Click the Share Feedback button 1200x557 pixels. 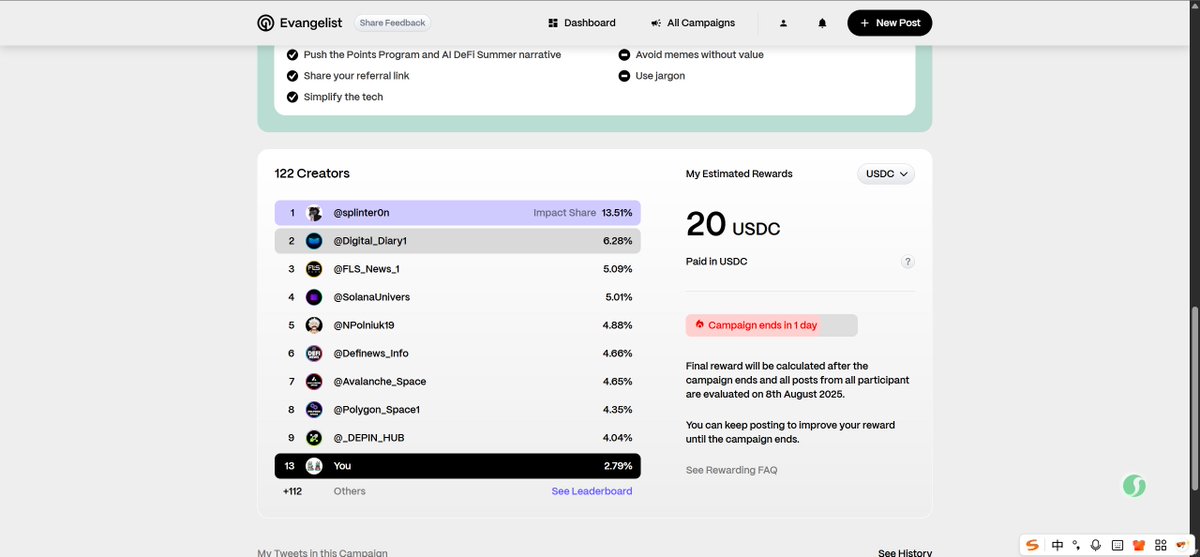tap(392, 23)
